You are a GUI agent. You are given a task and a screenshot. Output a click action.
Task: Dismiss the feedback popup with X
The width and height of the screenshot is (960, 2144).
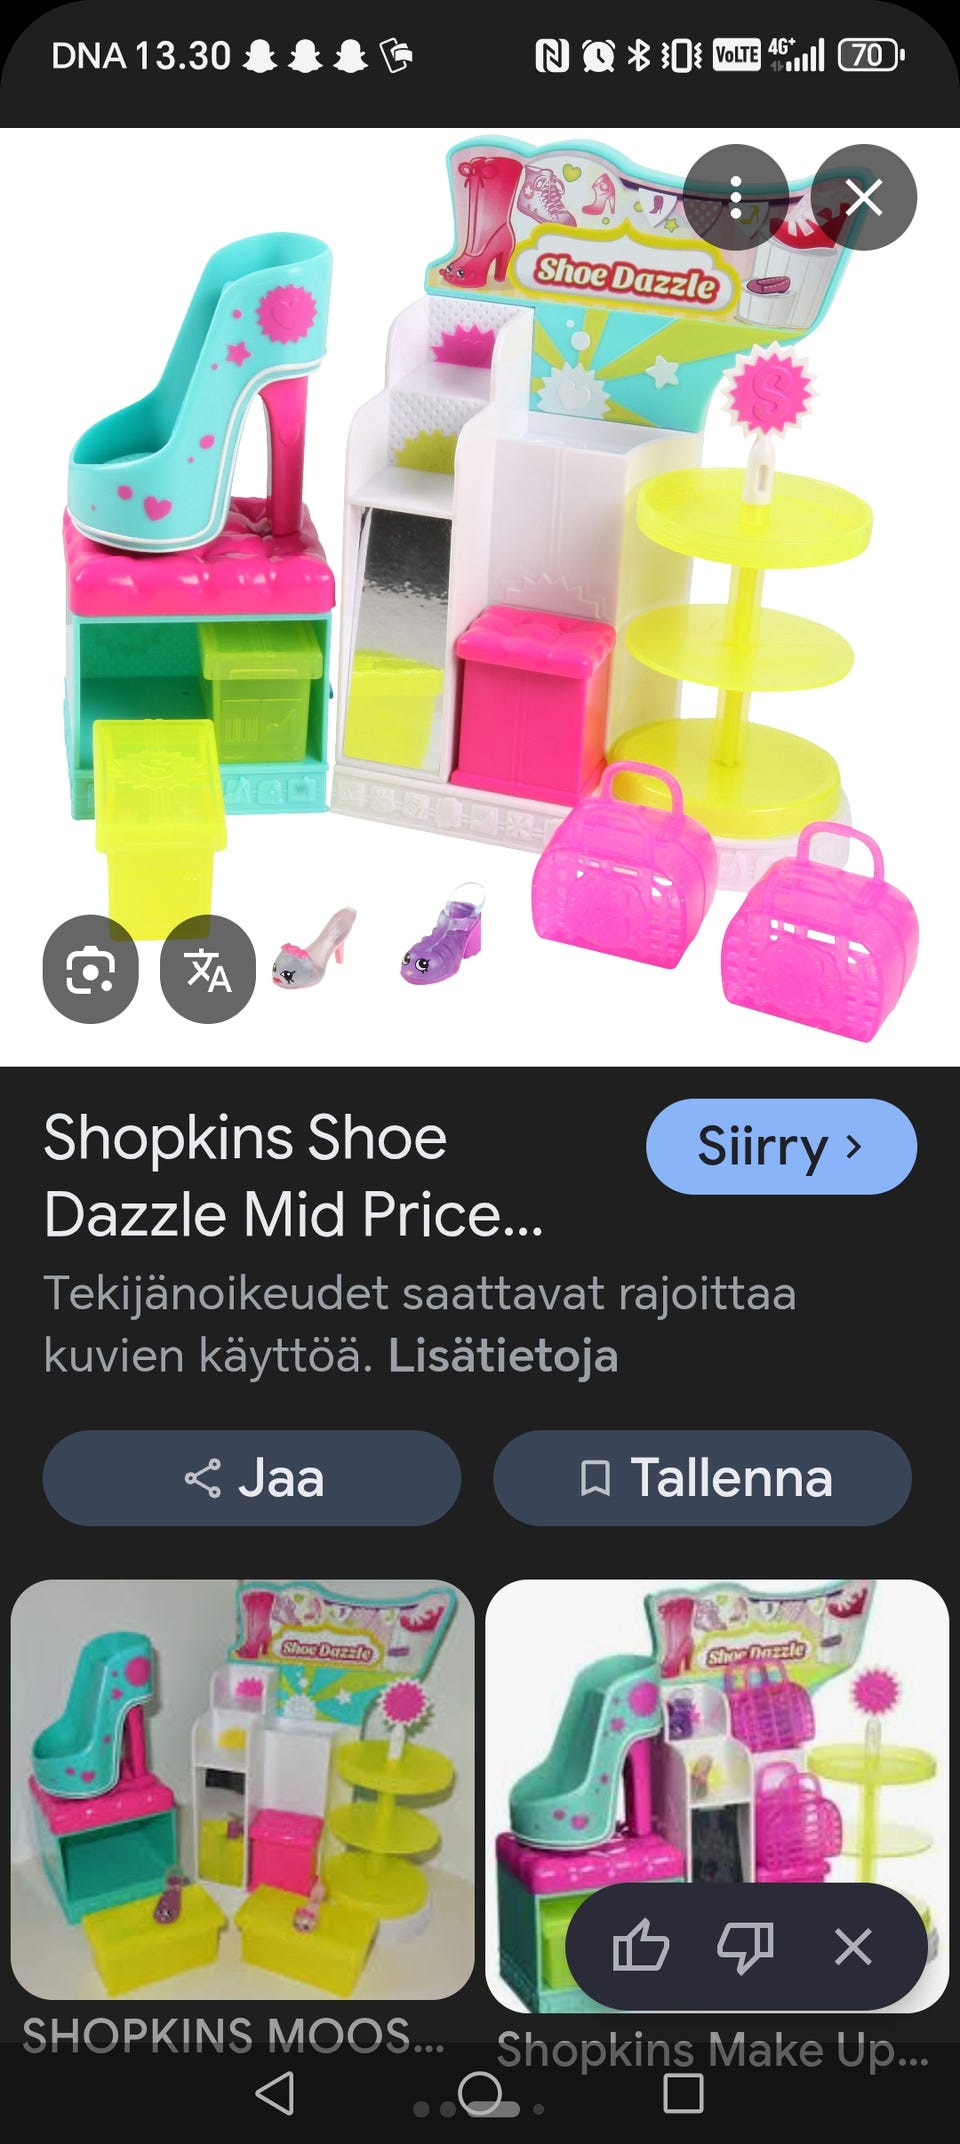(853, 1946)
